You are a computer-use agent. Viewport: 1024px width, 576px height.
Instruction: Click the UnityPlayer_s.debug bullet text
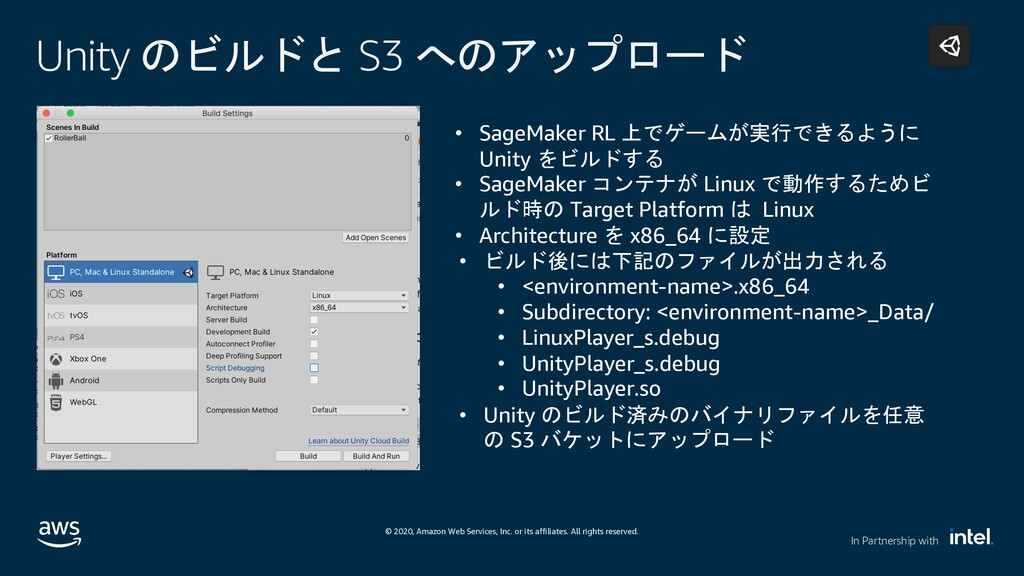click(x=620, y=363)
